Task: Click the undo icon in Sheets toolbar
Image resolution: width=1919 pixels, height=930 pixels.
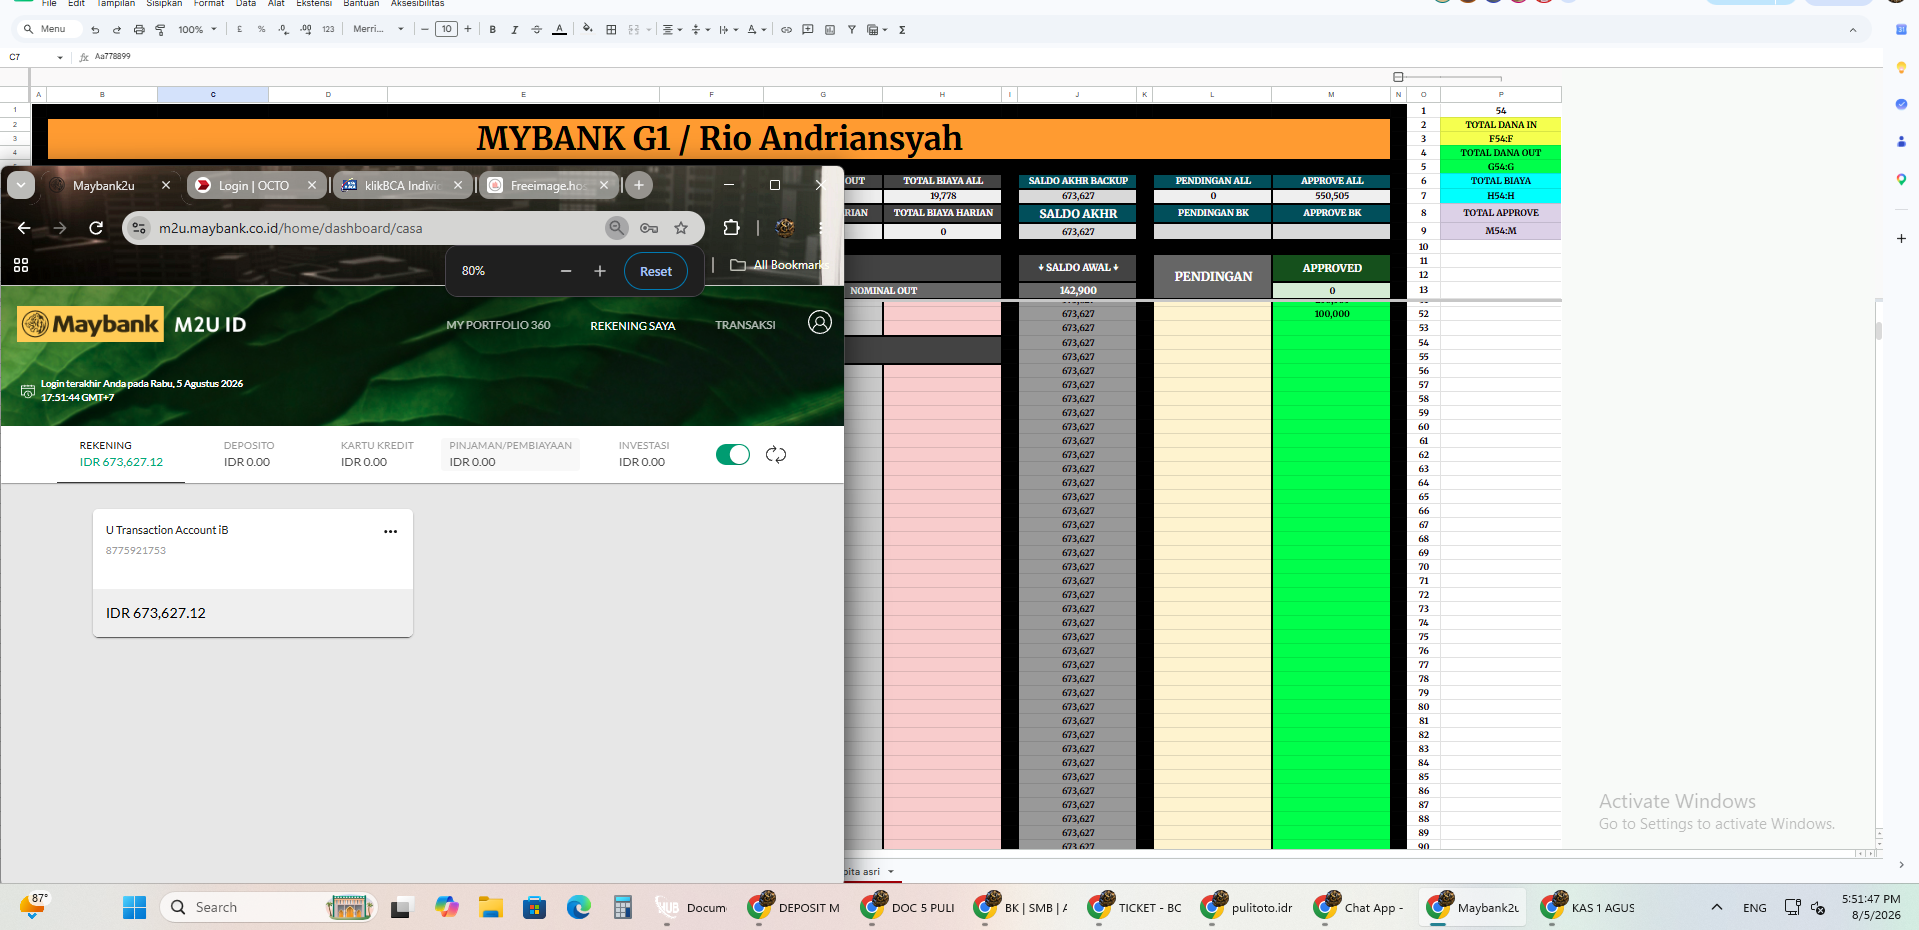Action: point(95,30)
